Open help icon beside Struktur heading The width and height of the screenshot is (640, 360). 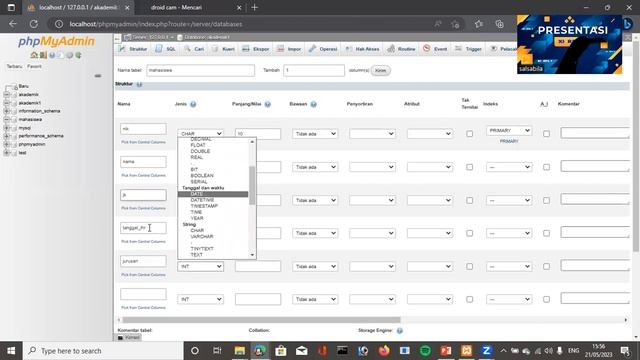pyautogui.click(x=140, y=84)
